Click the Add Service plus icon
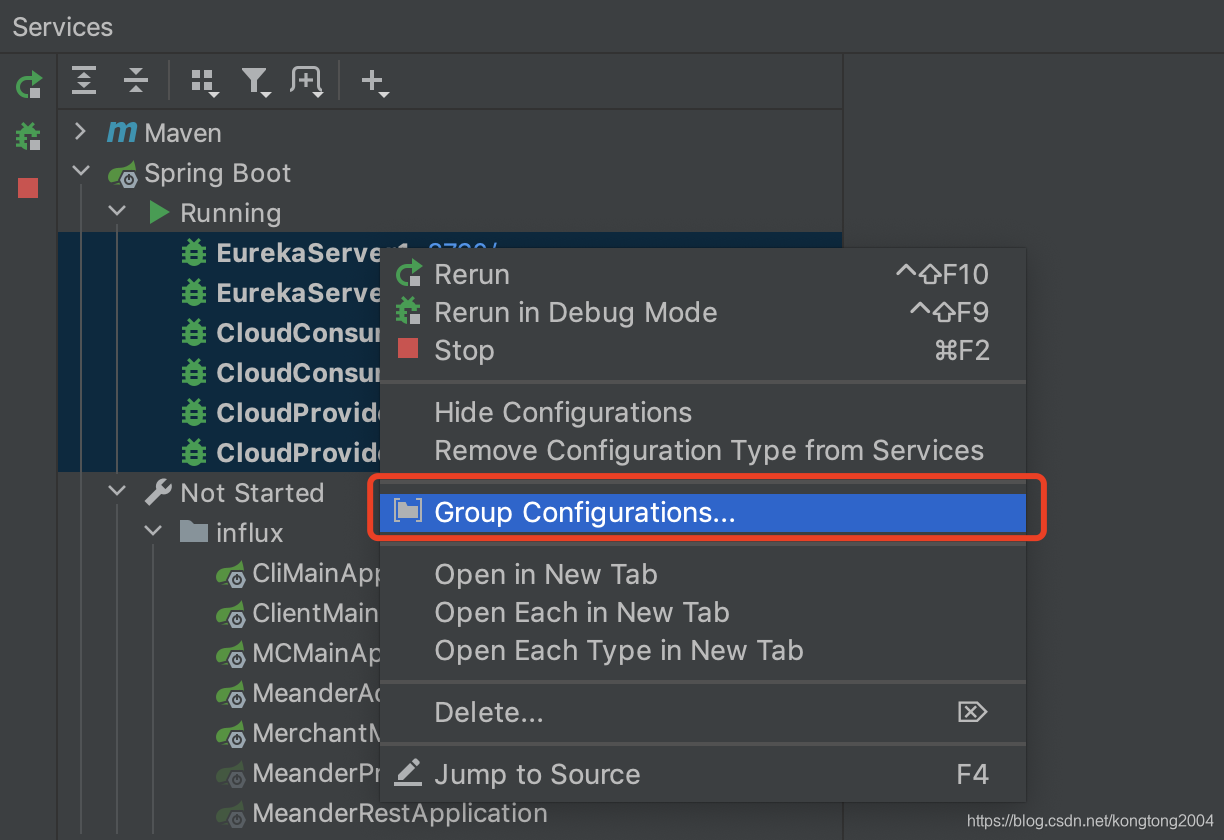This screenshot has height=840, width=1224. click(x=373, y=81)
